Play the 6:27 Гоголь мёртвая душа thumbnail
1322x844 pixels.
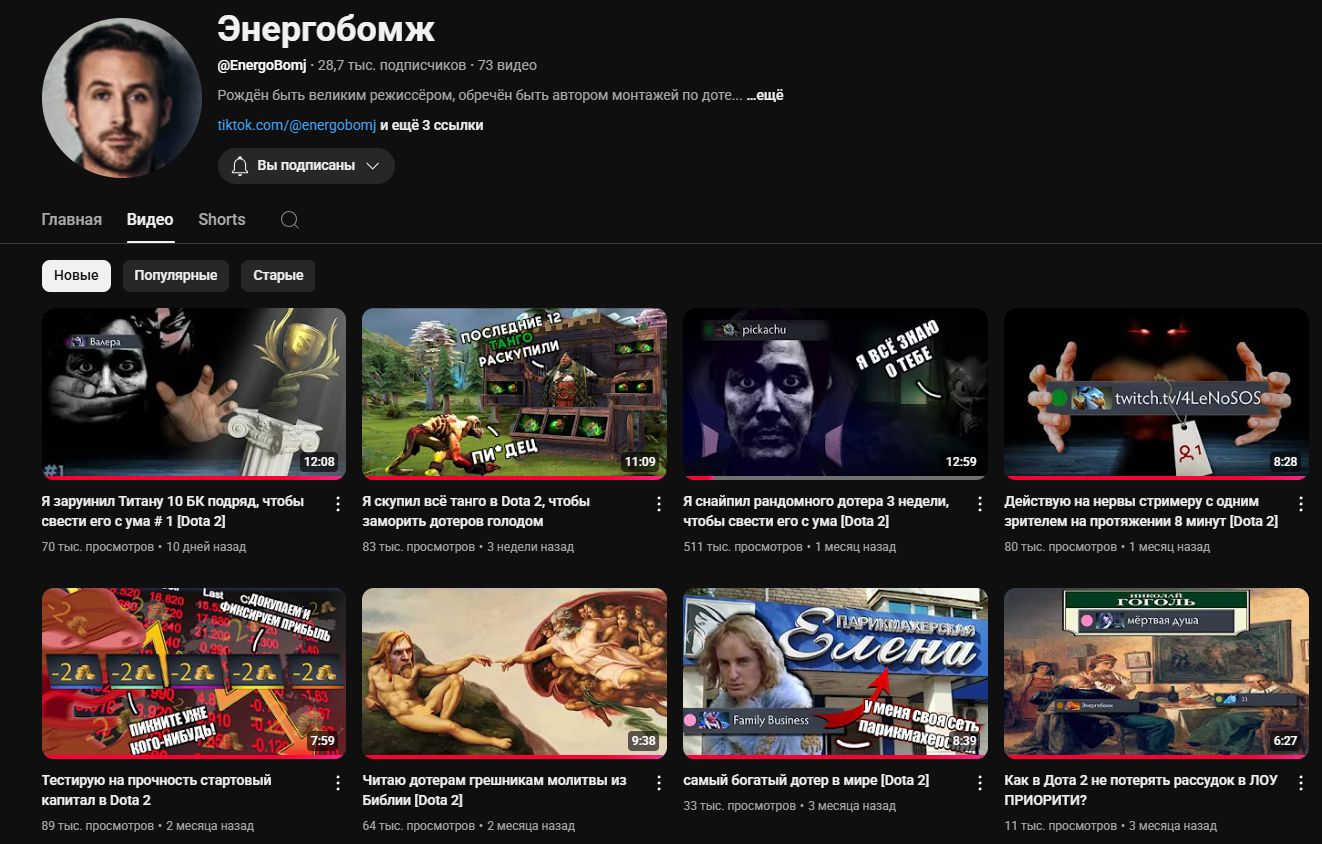point(1156,673)
